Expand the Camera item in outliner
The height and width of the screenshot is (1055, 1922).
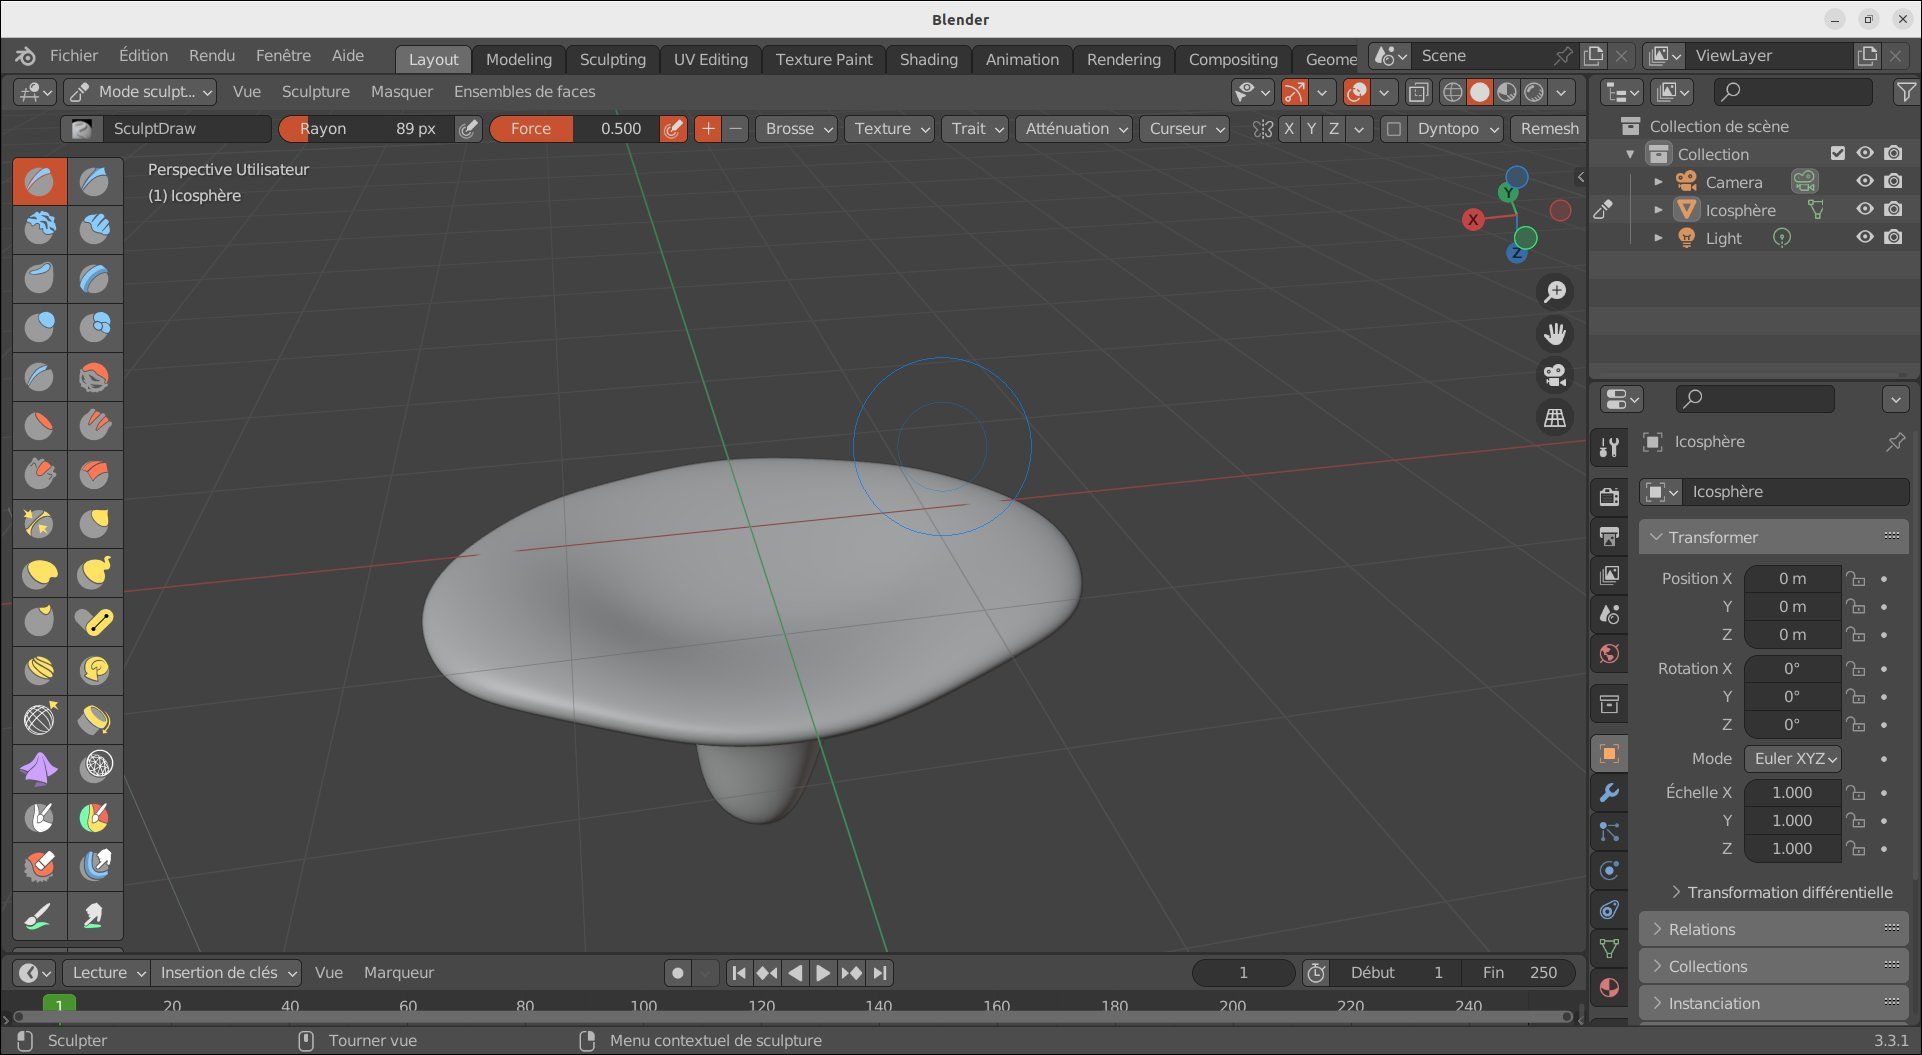tap(1658, 182)
